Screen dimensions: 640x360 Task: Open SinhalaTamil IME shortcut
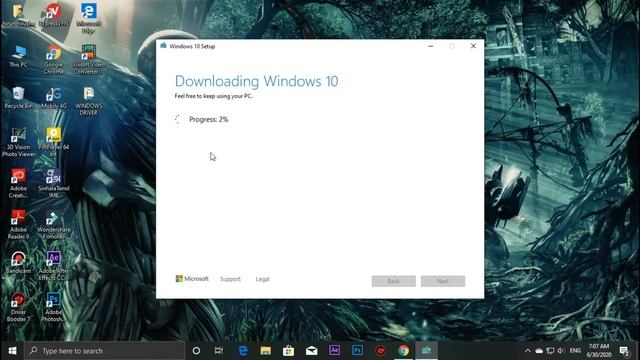coord(53,183)
